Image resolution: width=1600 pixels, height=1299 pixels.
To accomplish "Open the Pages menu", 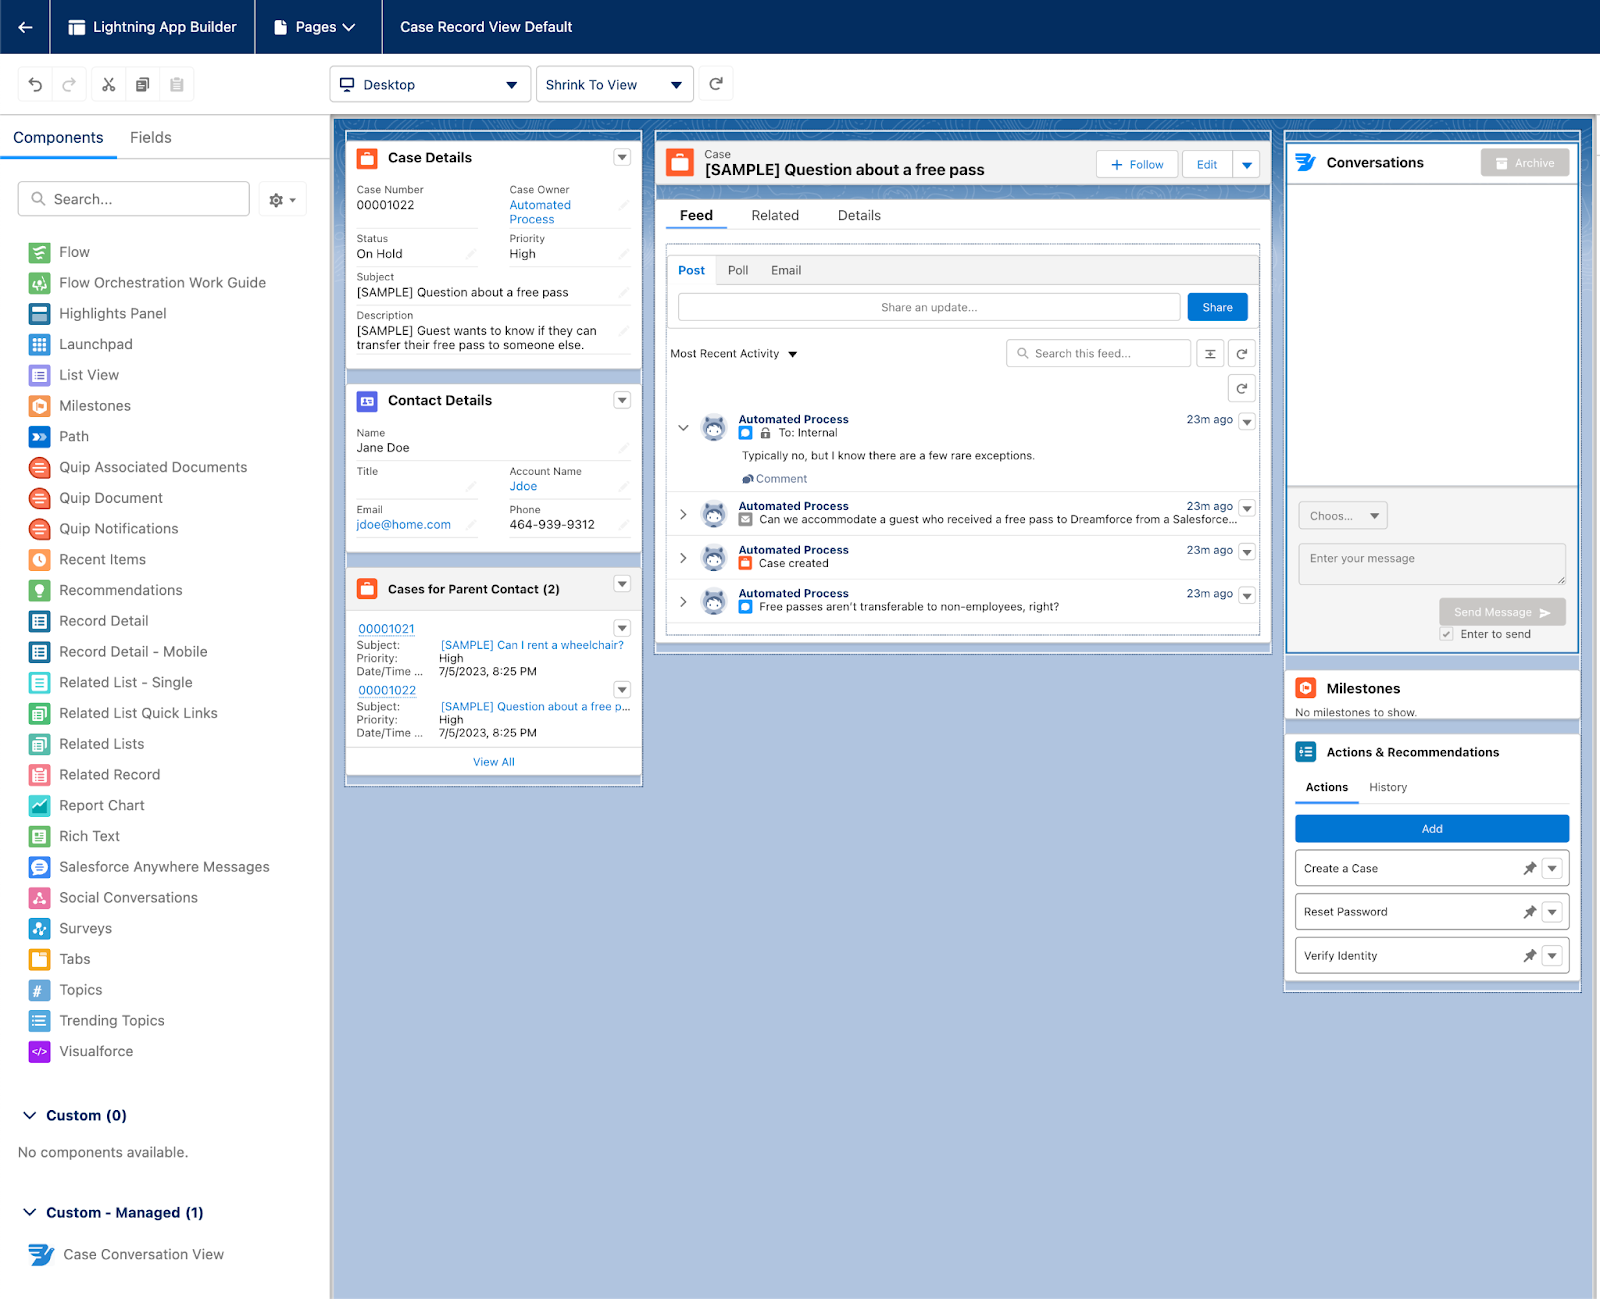I will tap(316, 27).
